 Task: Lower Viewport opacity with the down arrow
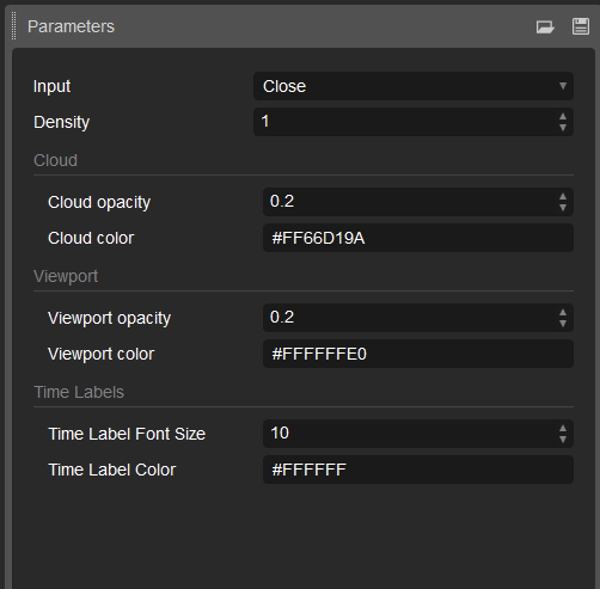(563, 324)
